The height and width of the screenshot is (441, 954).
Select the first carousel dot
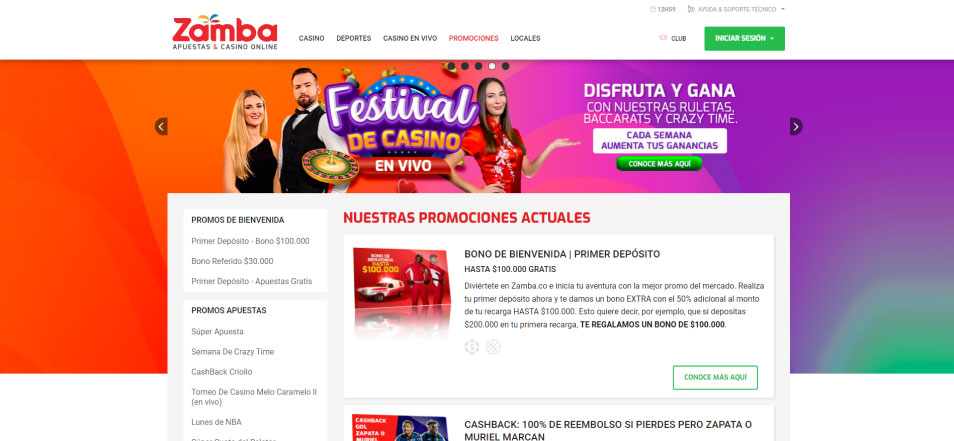pos(451,66)
